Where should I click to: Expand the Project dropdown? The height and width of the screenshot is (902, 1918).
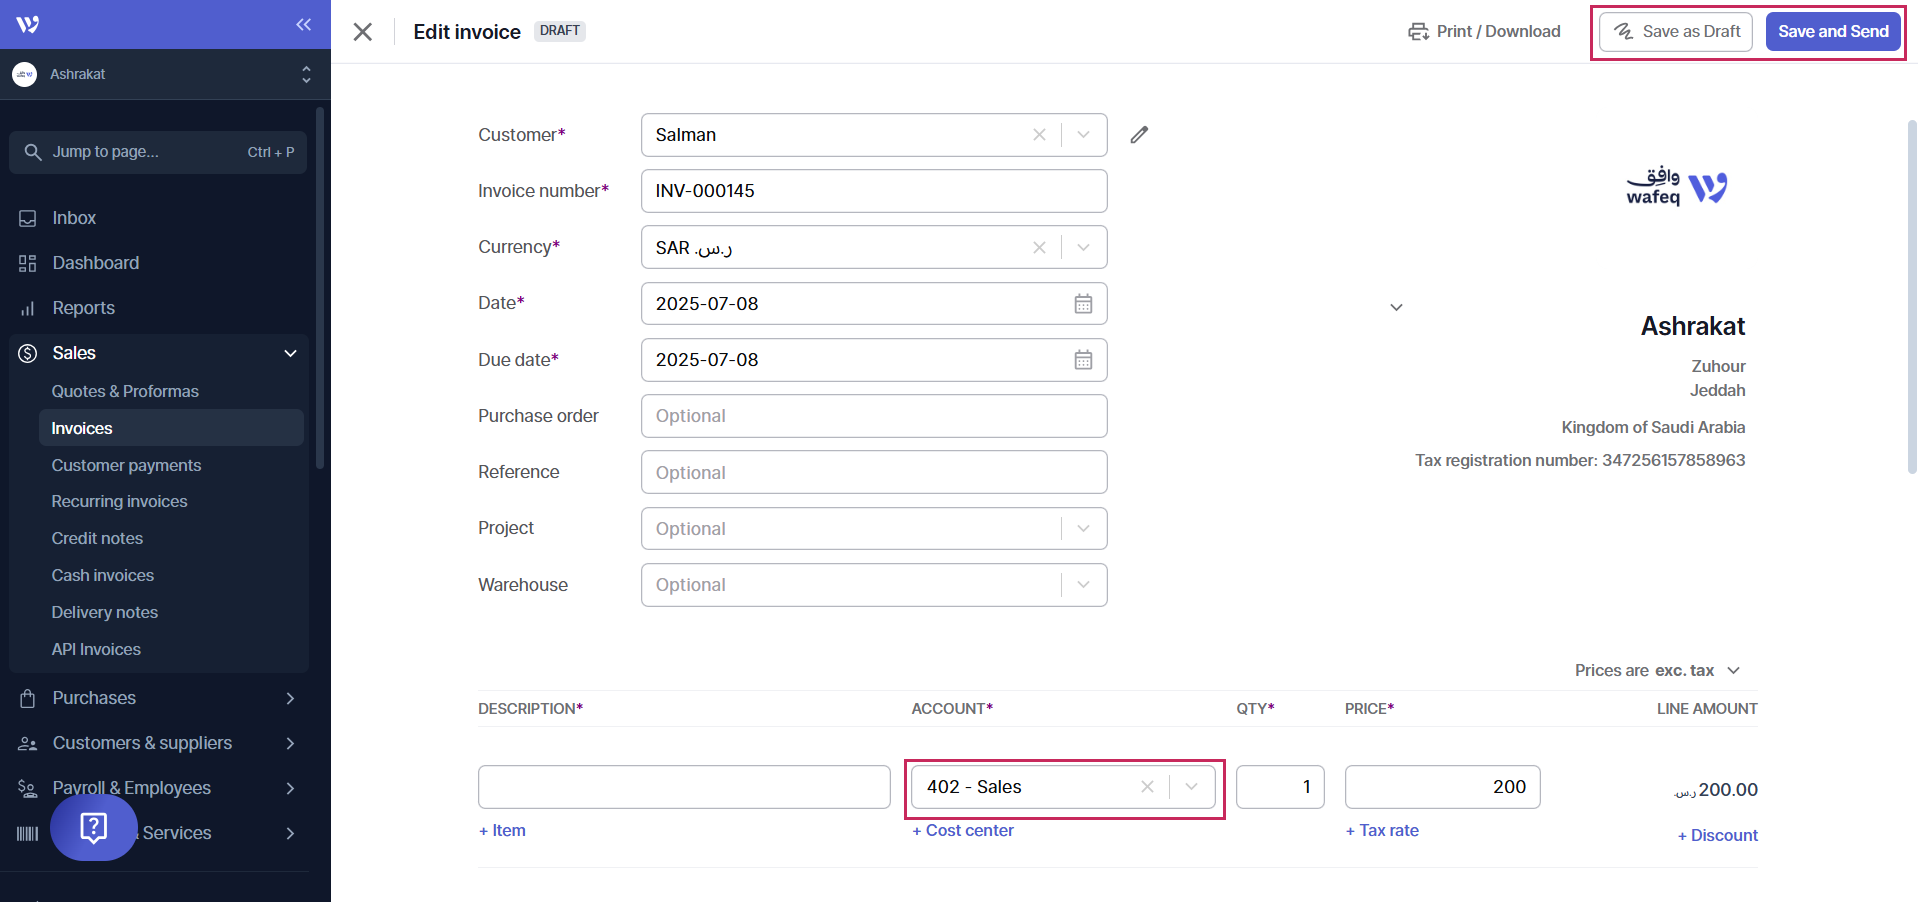pos(1083,529)
